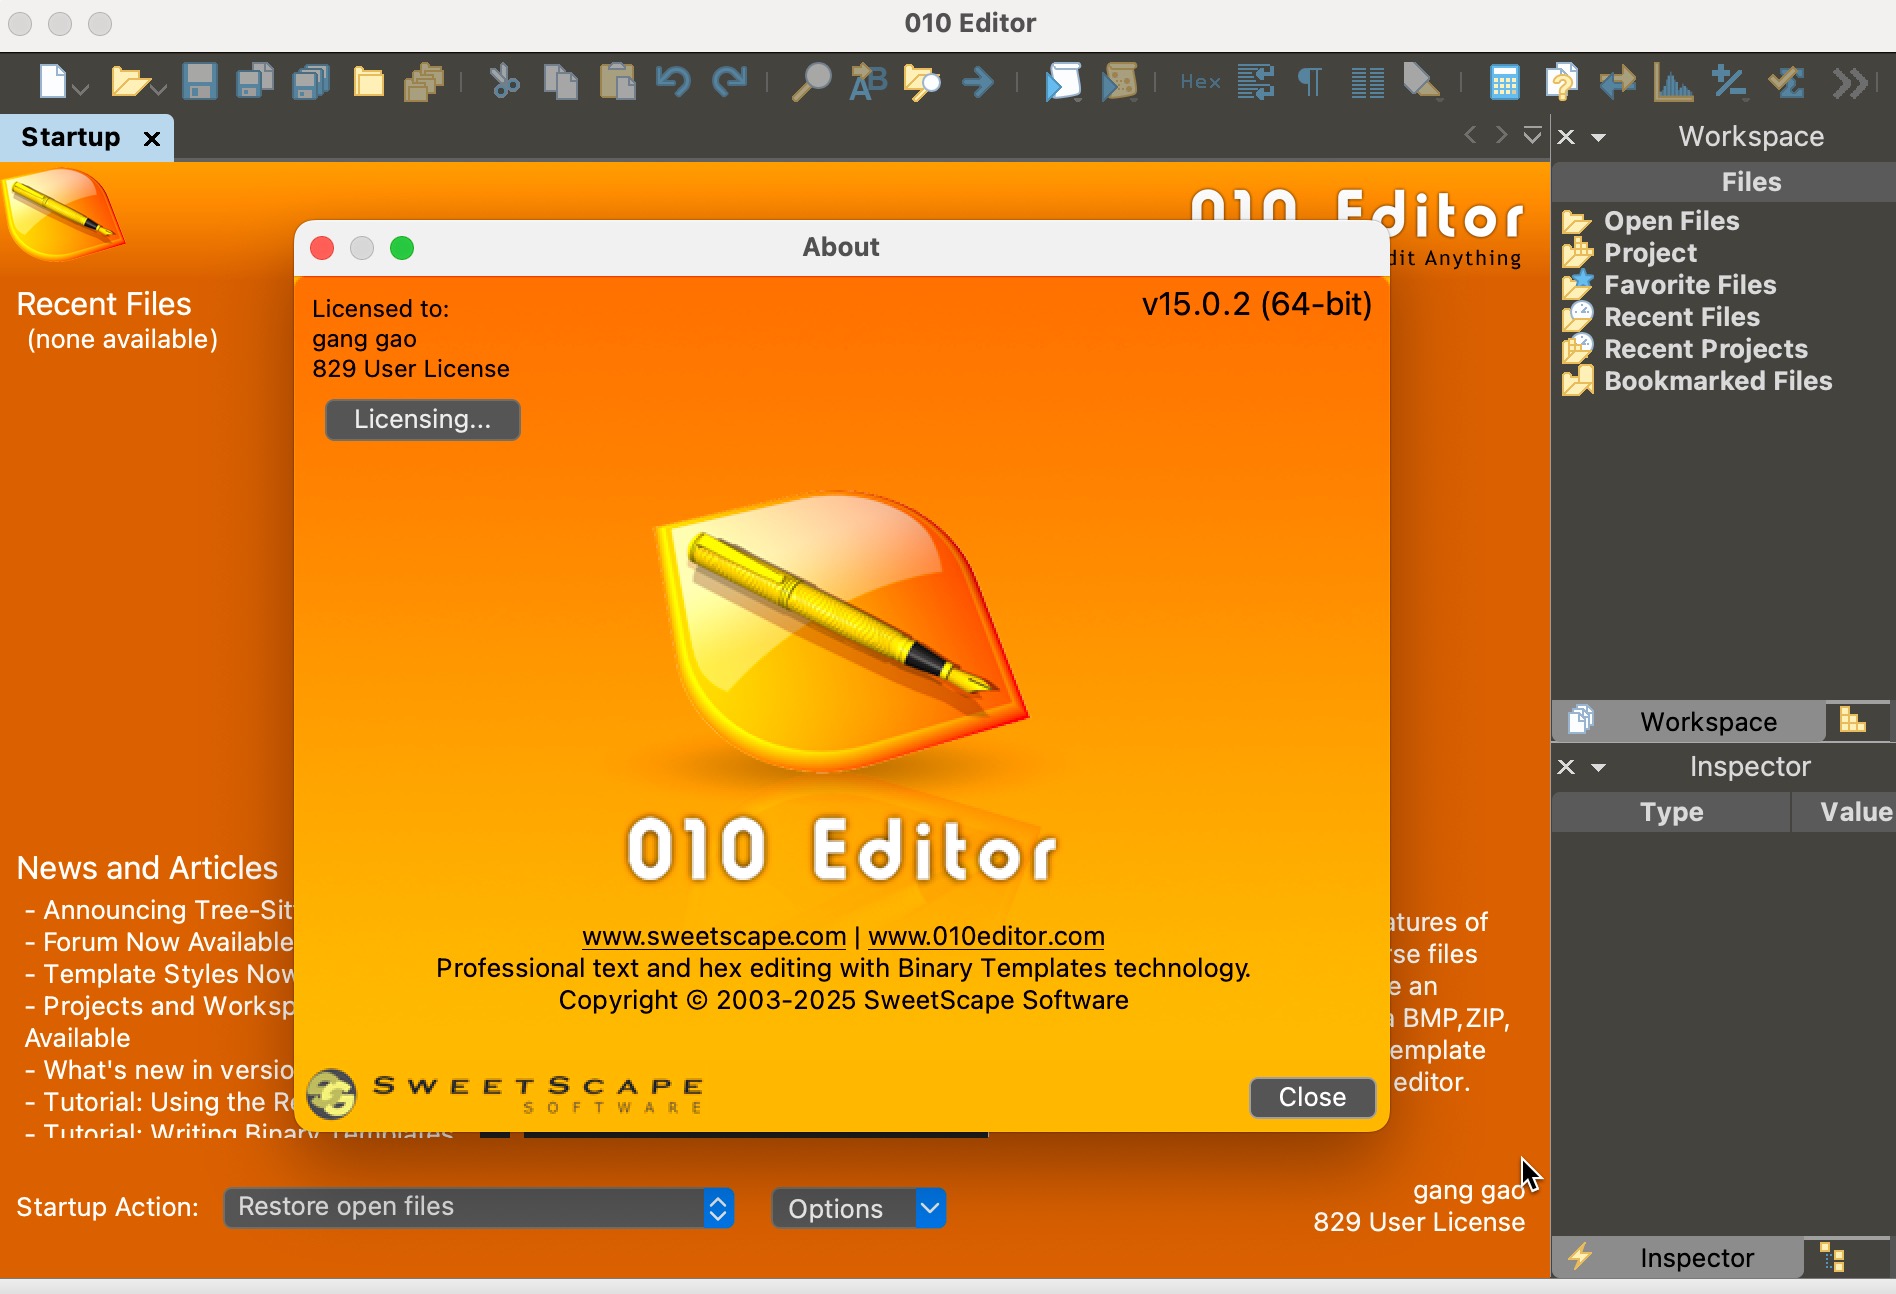Click the Find in Files icon
1896x1294 pixels.
(923, 81)
